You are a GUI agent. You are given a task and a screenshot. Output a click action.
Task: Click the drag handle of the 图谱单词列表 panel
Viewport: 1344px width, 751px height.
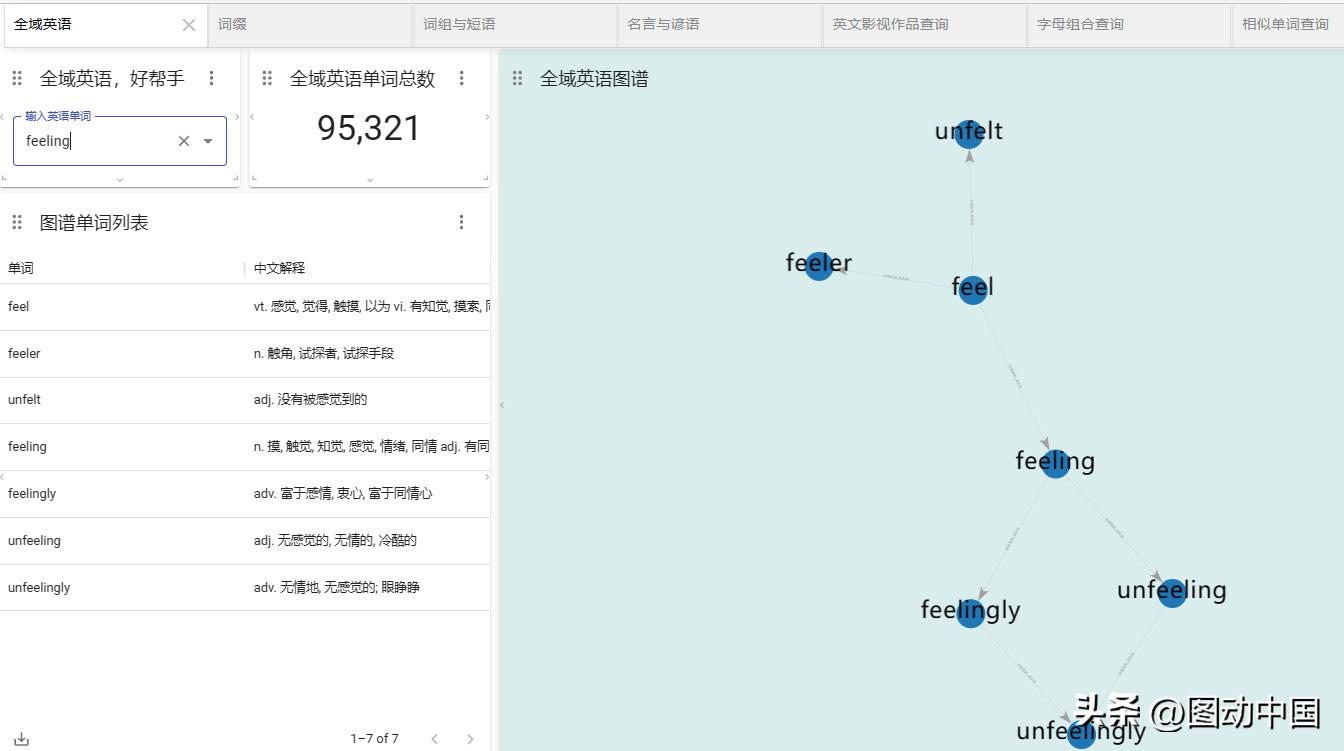click(x=17, y=221)
